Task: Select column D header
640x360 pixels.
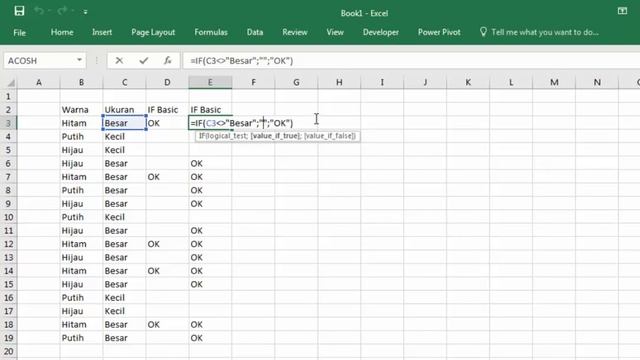Action: click(x=167, y=82)
